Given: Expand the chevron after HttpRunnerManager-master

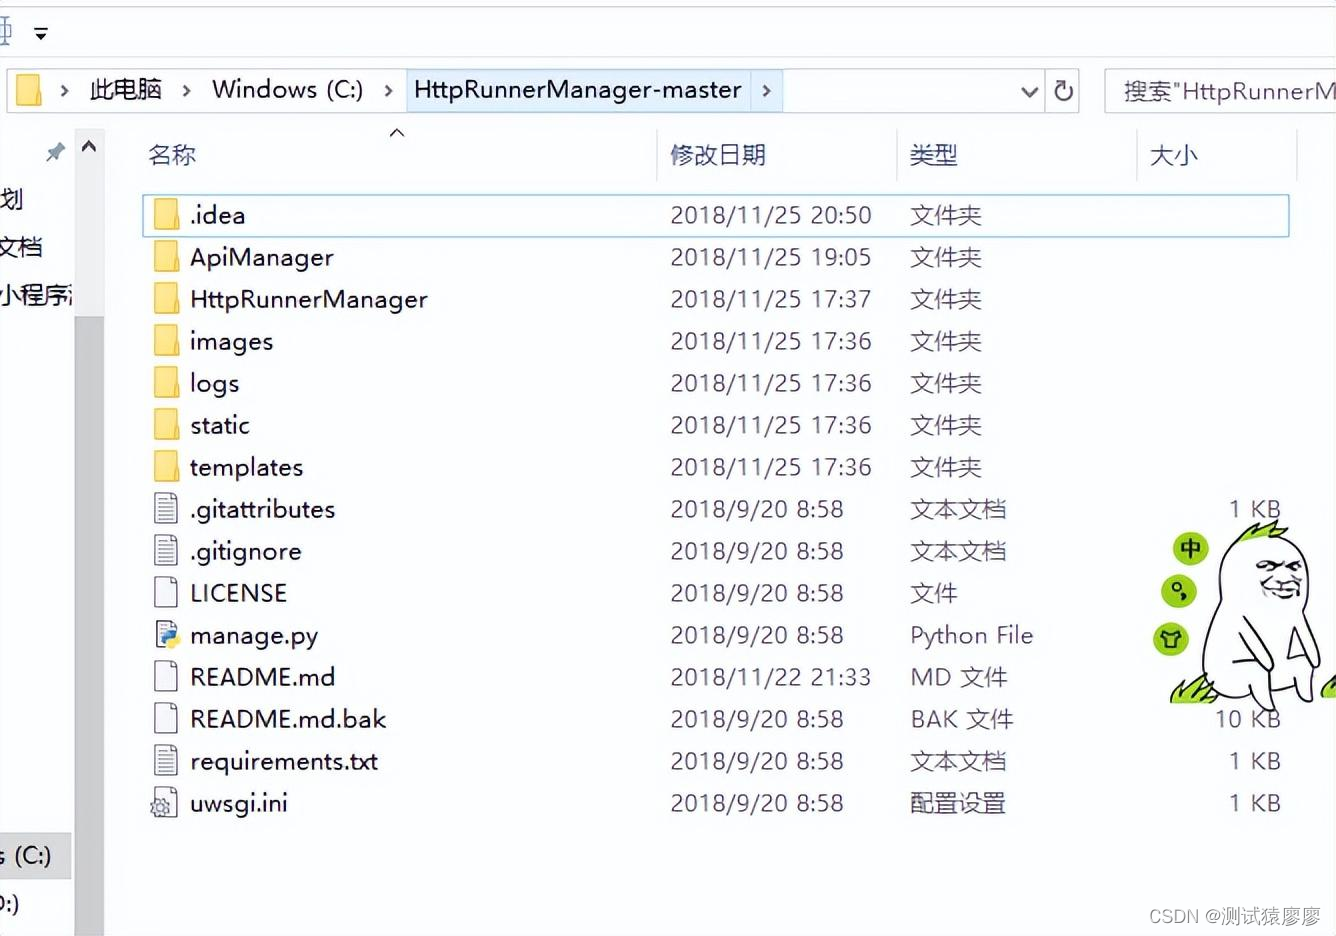Looking at the screenshot, I should (766, 90).
